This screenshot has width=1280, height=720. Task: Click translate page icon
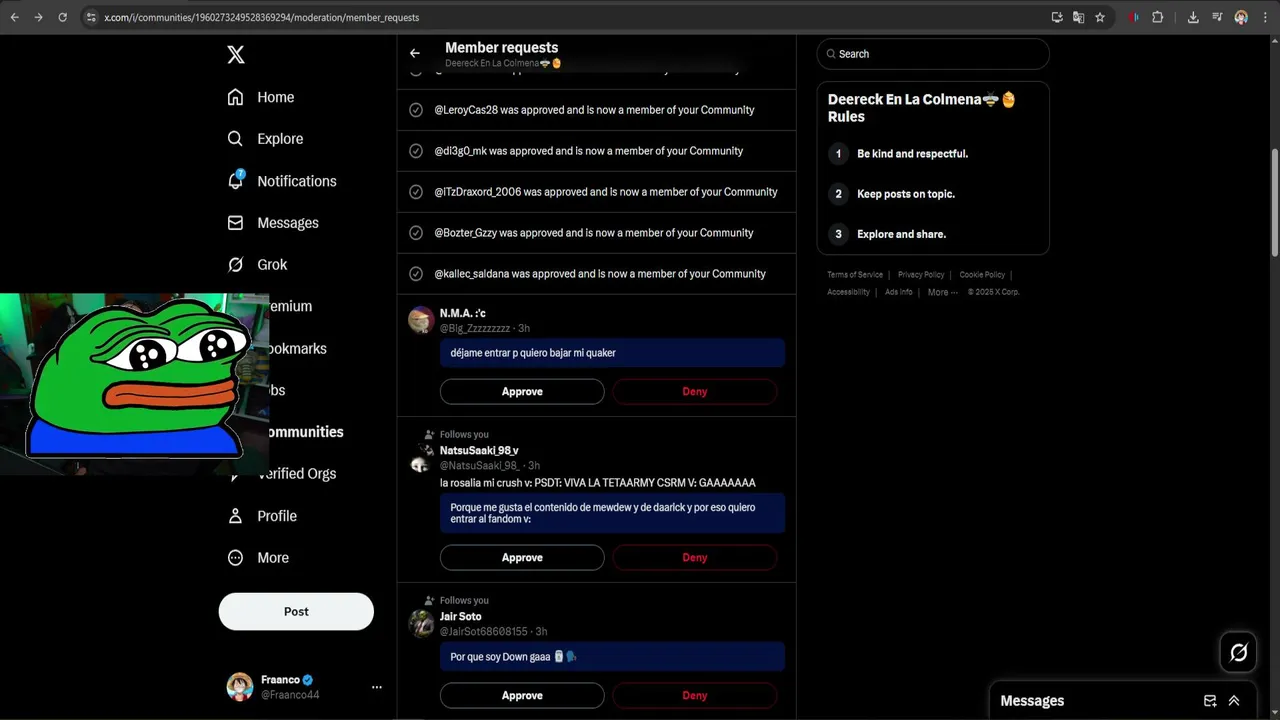tap(1078, 17)
